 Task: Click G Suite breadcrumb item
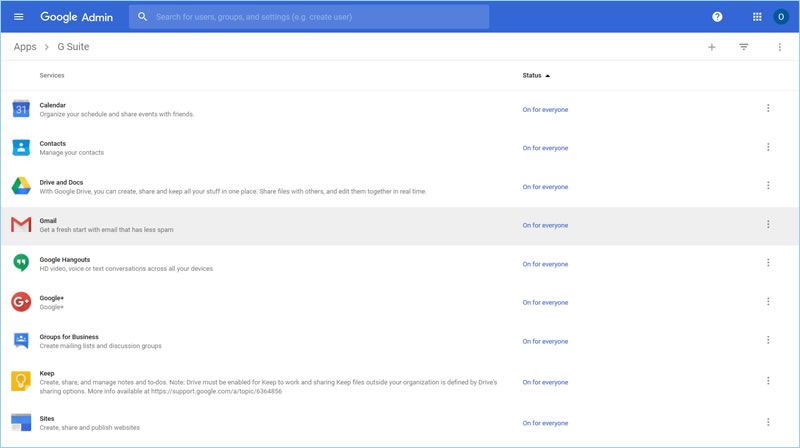pyautogui.click(x=73, y=46)
